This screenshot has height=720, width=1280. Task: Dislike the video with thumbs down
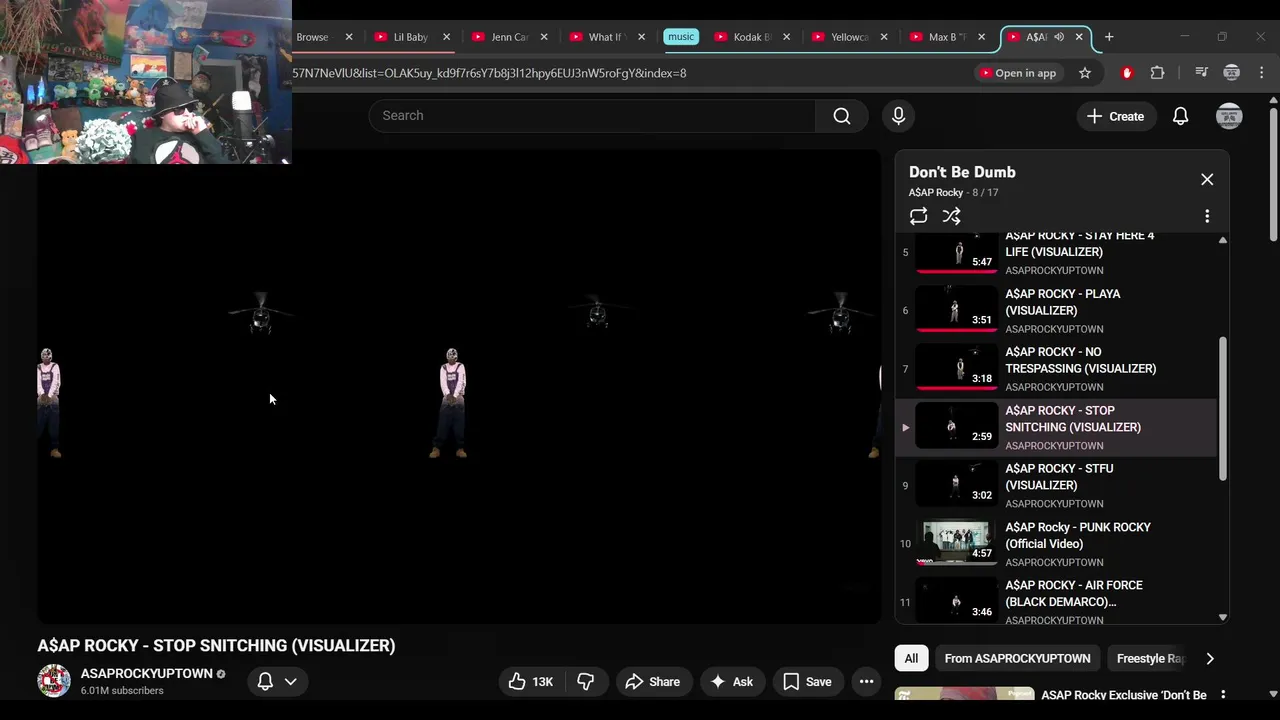click(586, 682)
